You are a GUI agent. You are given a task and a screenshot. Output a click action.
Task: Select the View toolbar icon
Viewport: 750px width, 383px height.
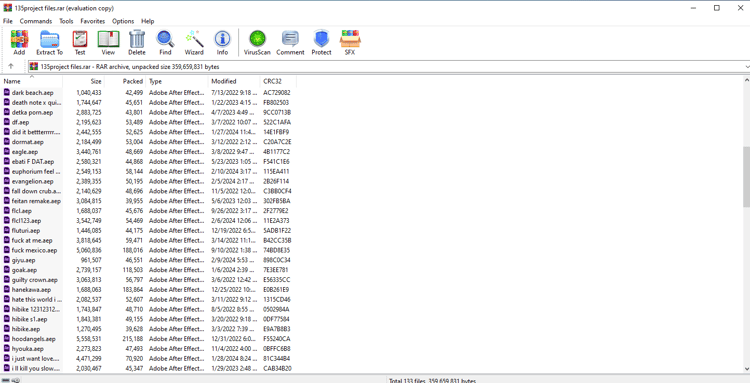(x=108, y=43)
